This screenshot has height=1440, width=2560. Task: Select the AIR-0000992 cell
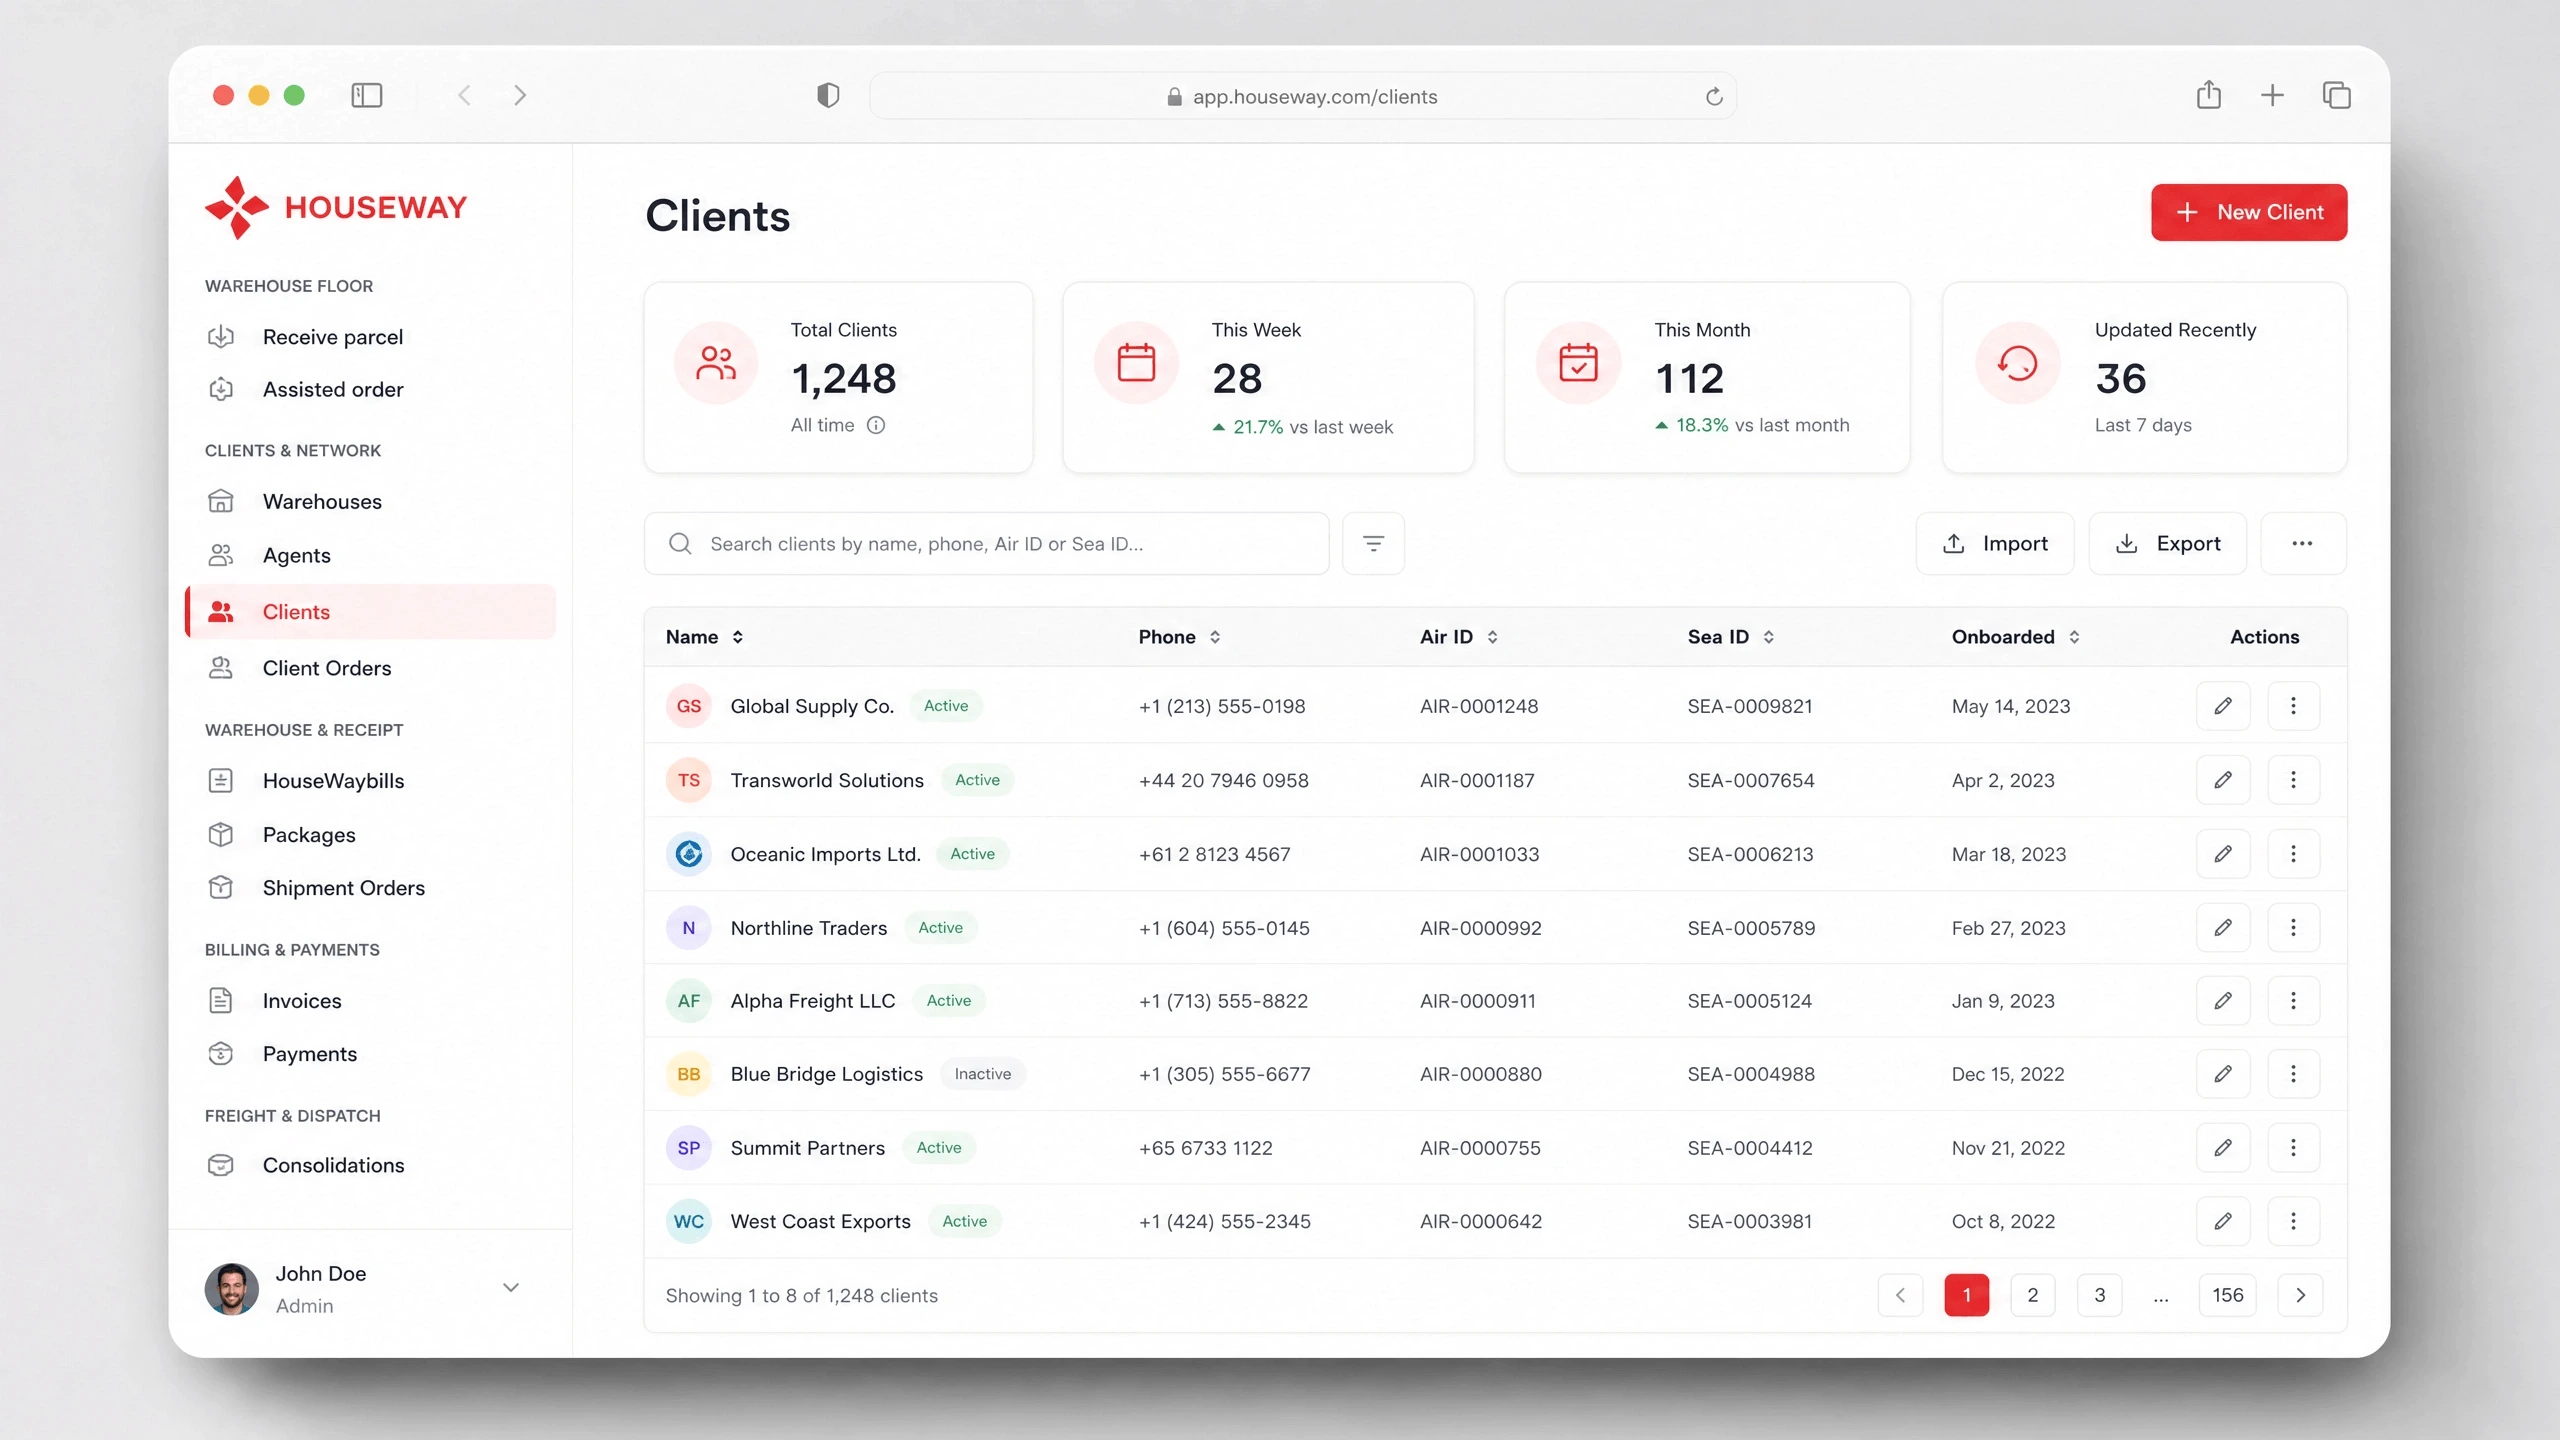click(x=1481, y=928)
